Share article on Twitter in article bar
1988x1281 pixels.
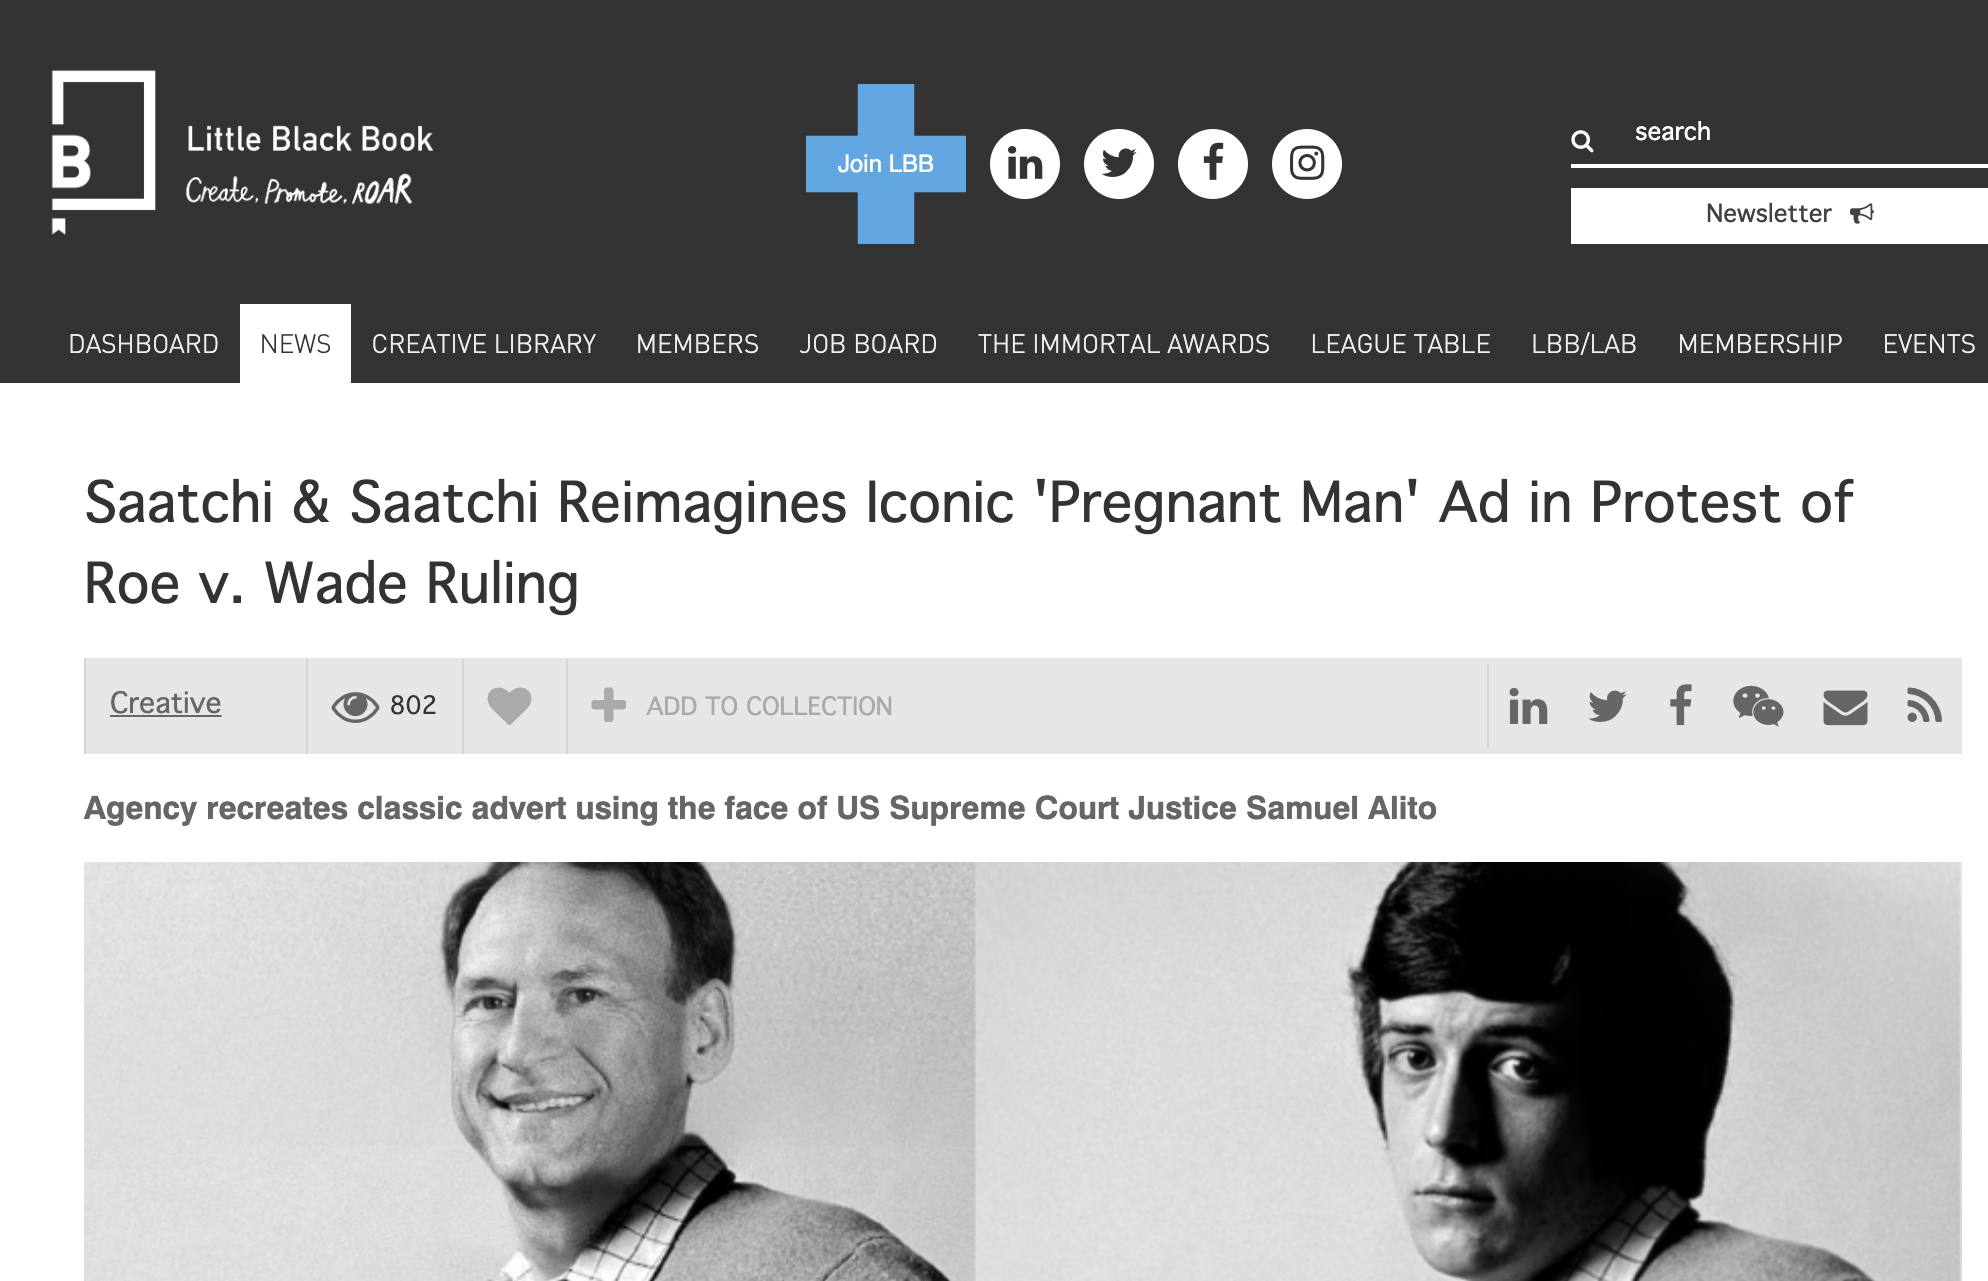[1607, 706]
